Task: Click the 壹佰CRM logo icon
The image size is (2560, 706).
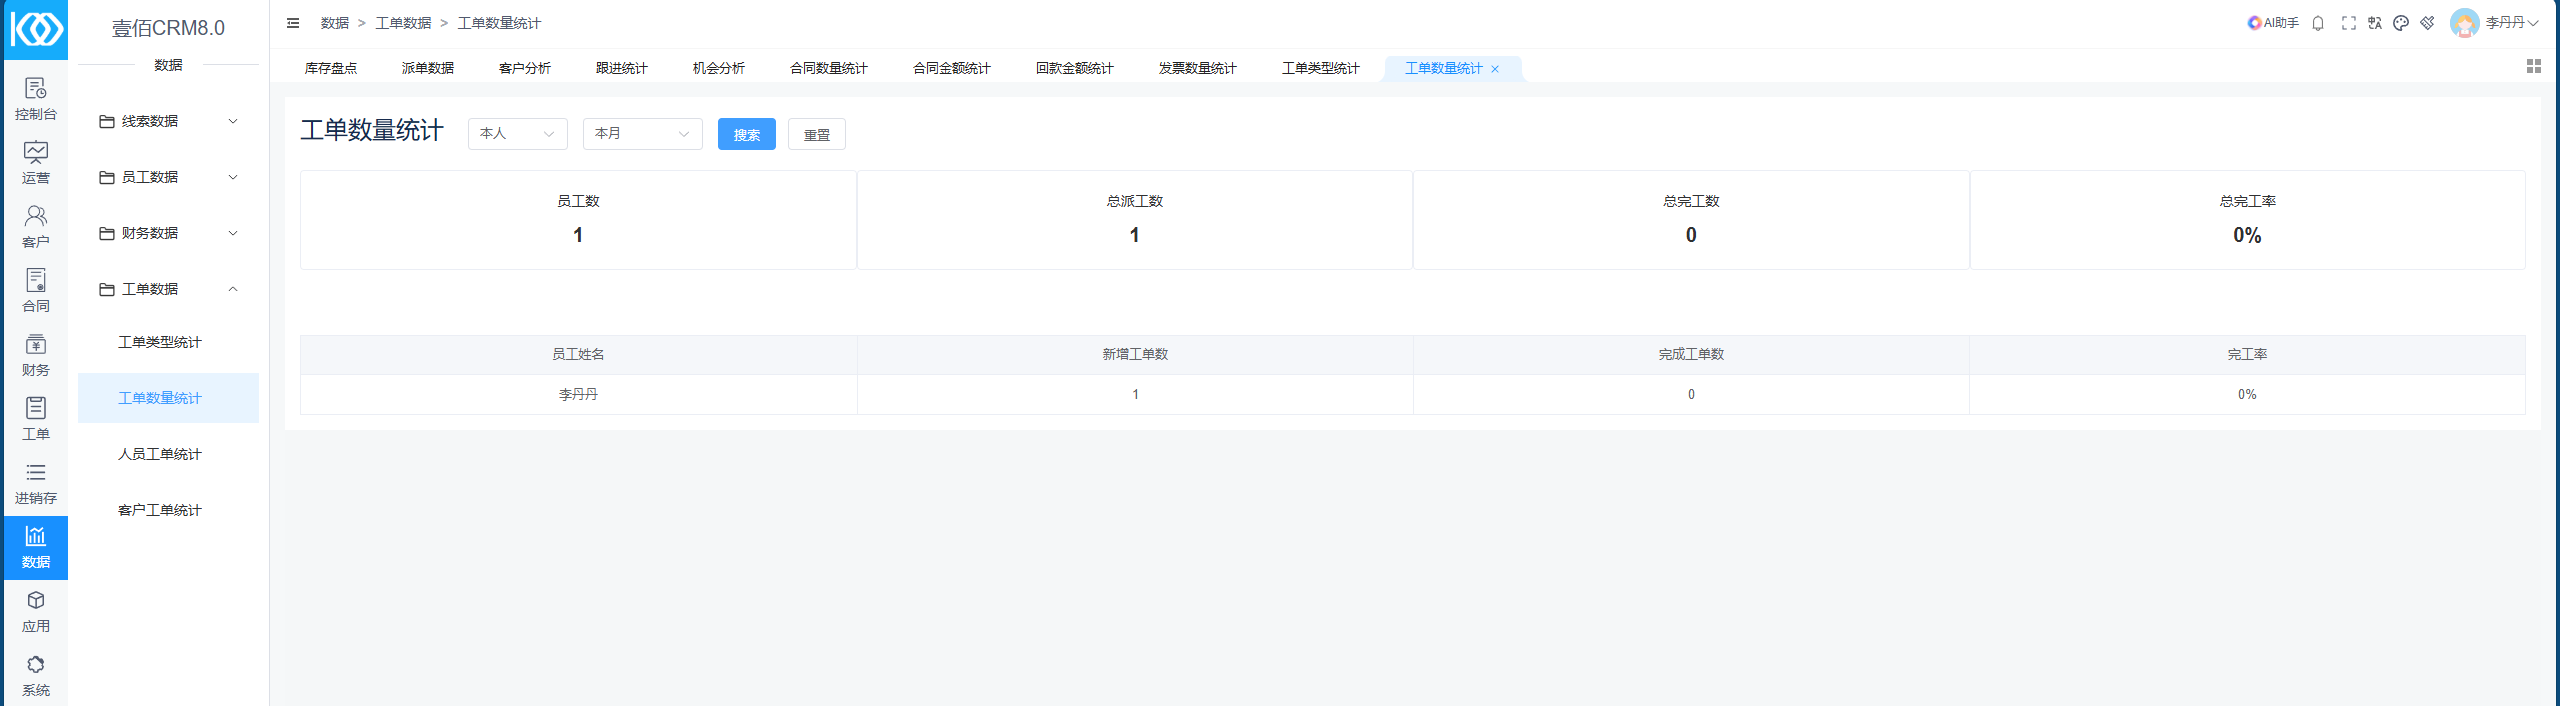Action: tap(36, 30)
